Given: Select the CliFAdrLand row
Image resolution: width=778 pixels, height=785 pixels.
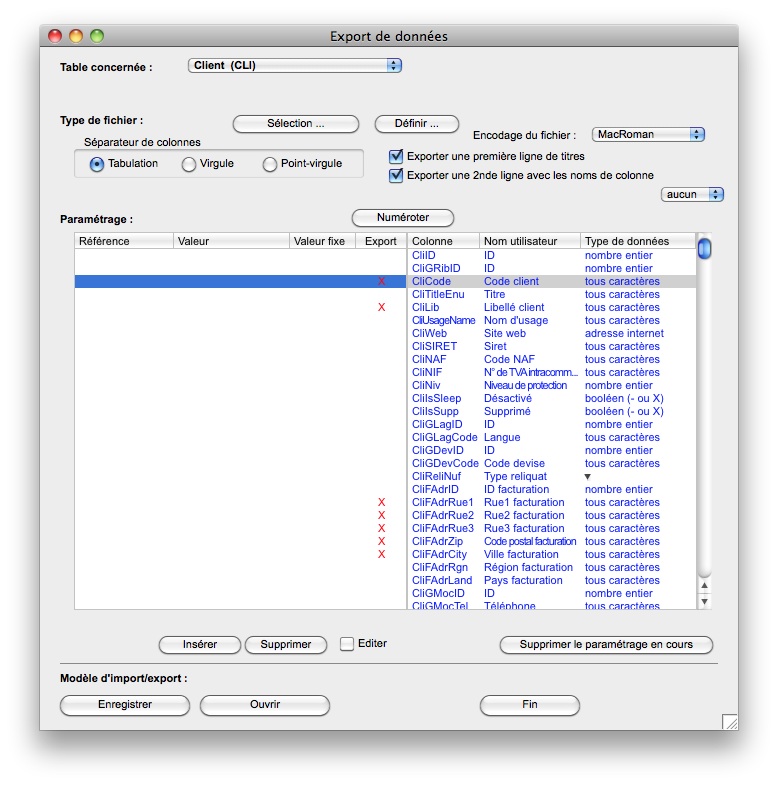Looking at the screenshot, I should coord(385,581).
